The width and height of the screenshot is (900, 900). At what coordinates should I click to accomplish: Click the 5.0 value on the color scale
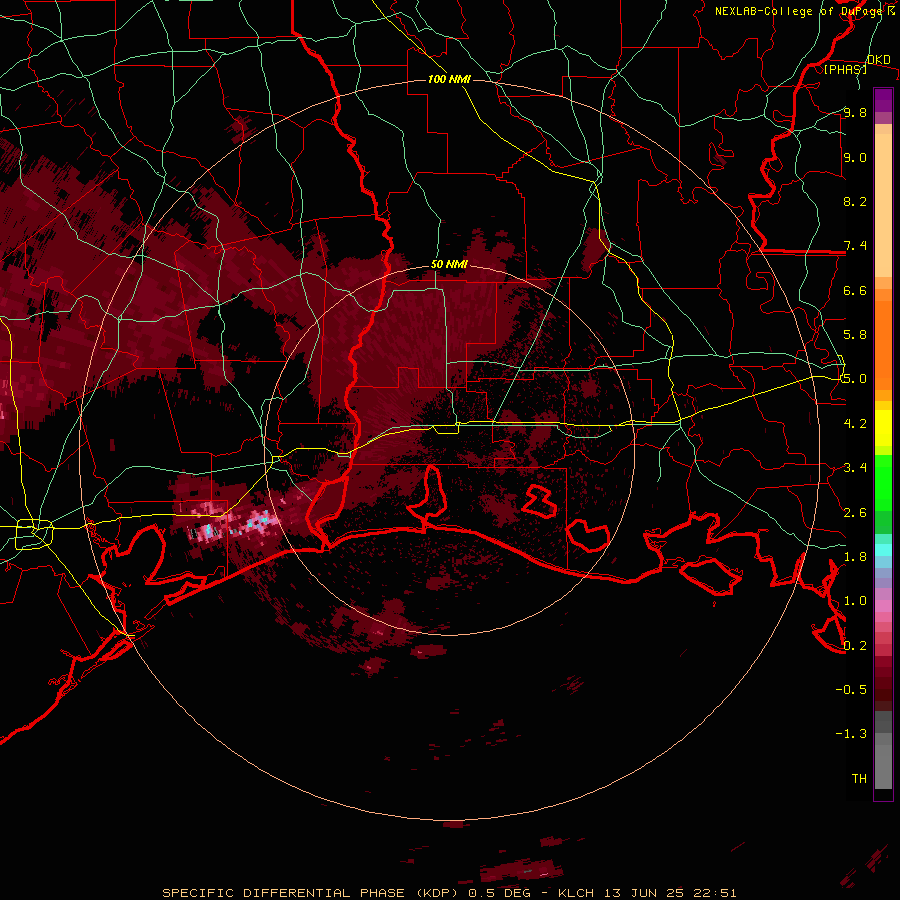(x=855, y=379)
